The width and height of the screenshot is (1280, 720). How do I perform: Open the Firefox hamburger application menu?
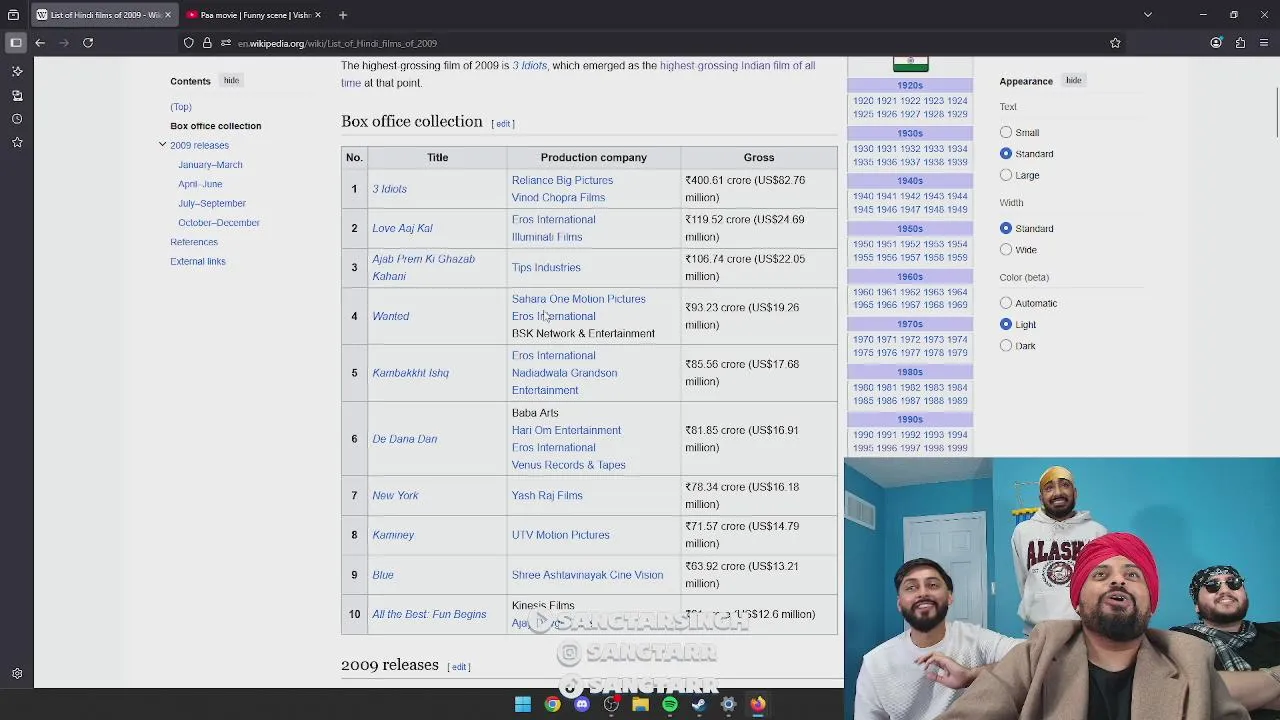point(1265,43)
